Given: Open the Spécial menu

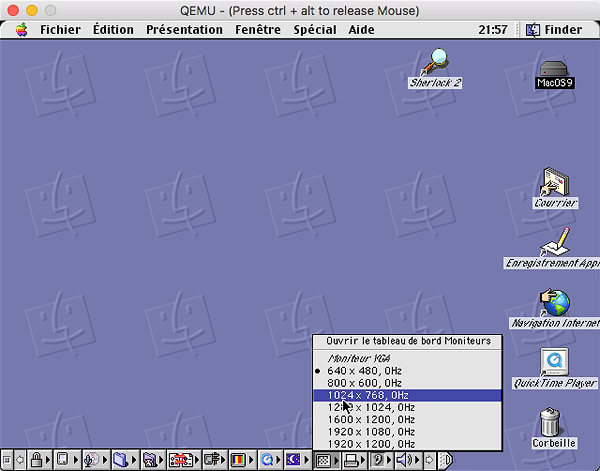Looking at the screenshot, I should (315, 30).
